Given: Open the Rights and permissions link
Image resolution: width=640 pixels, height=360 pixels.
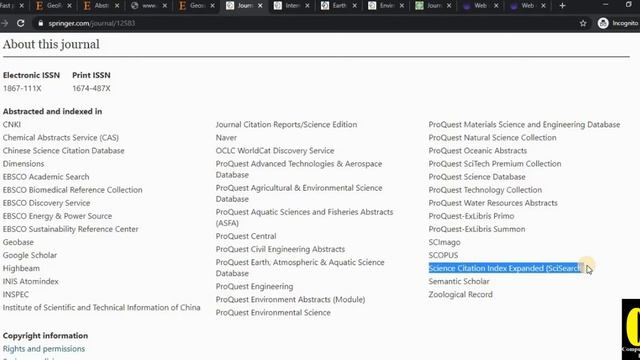Looking at the screenshot, I should (44, 349).
